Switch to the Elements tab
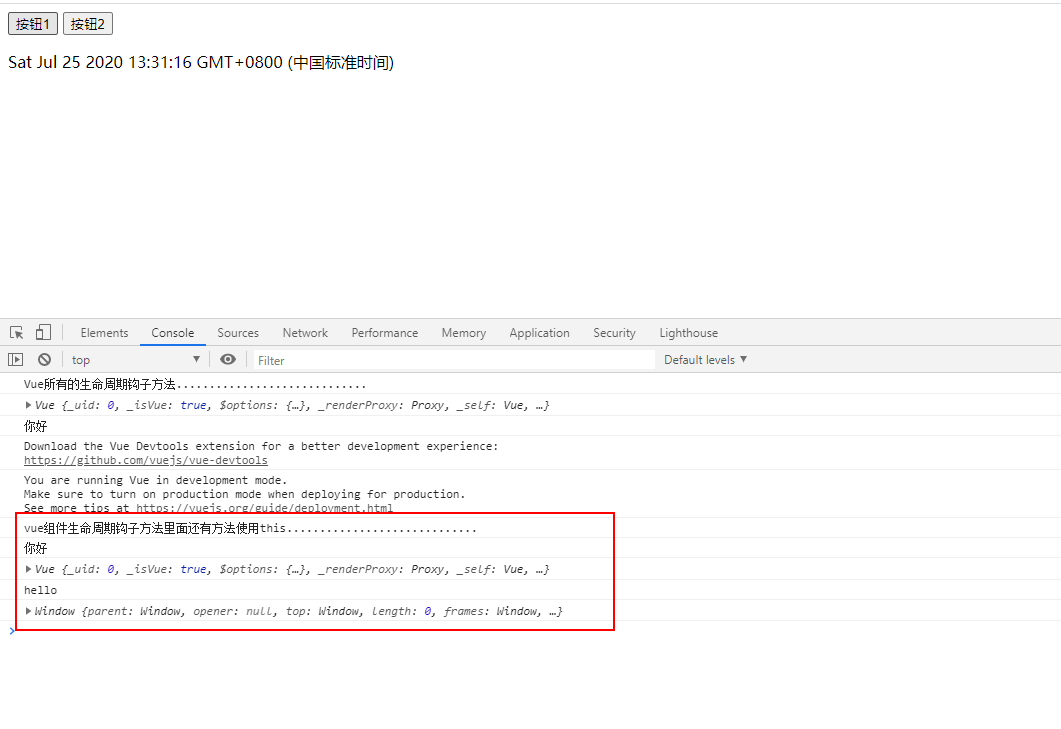Viewport: 1061px width, 729px height. pos(104,333)
